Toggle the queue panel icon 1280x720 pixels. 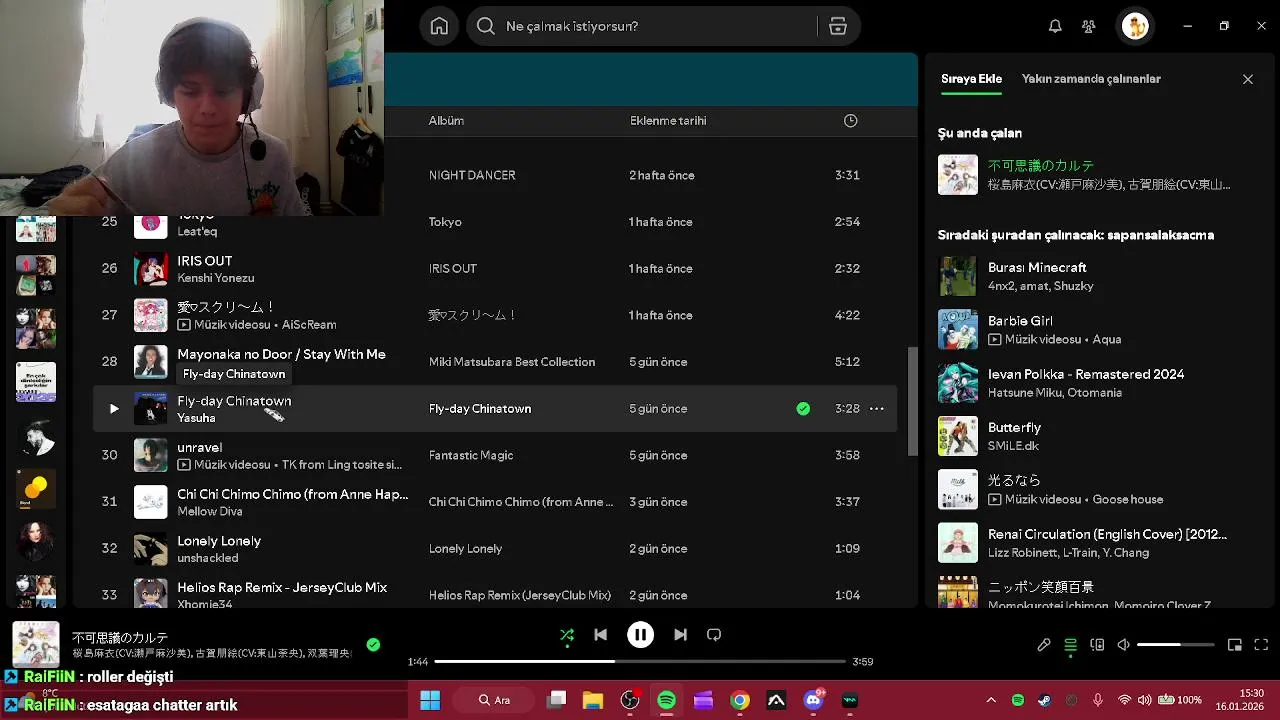click(x=1070, y=645)
